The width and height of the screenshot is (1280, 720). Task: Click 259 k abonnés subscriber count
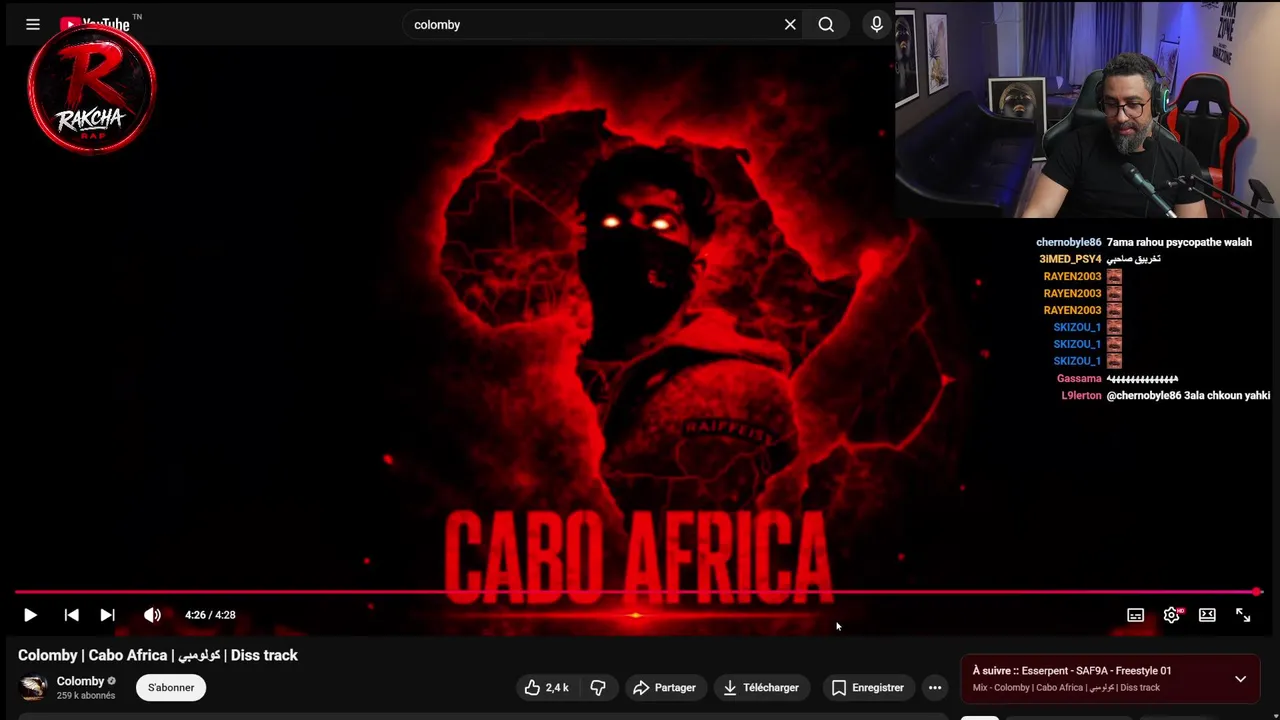point(85,696)
